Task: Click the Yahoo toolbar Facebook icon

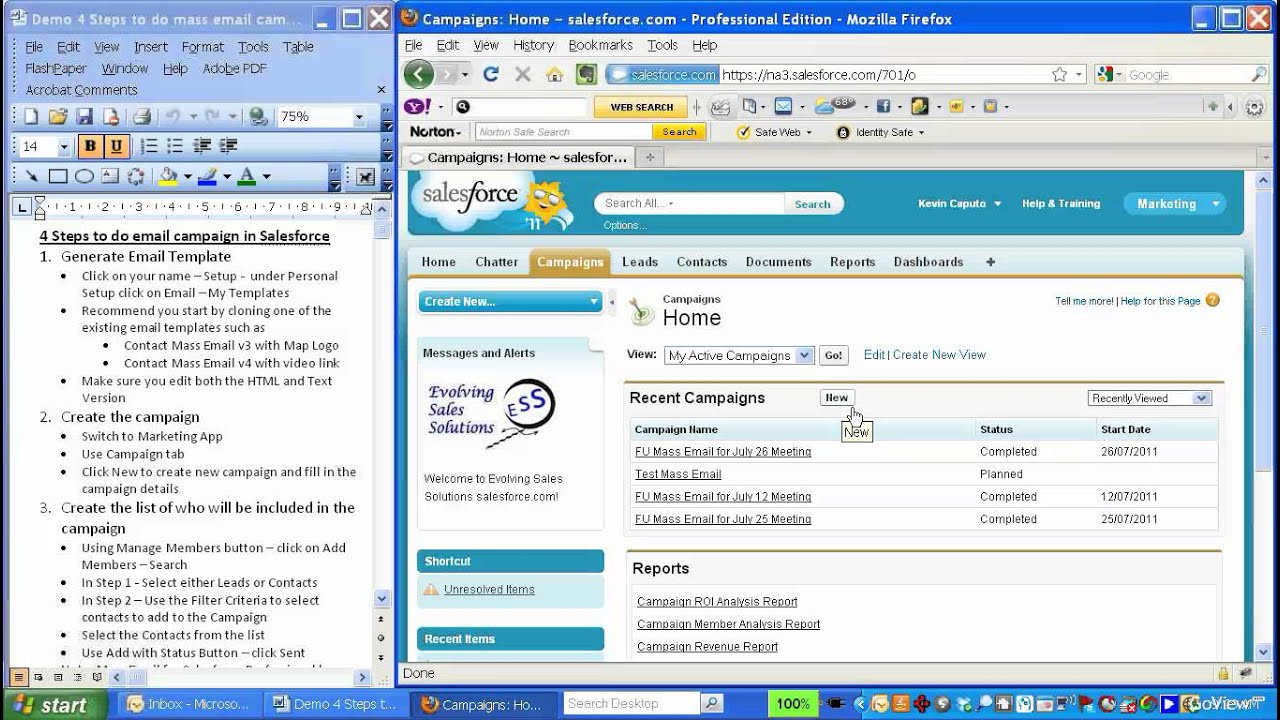Action: tap(883, 106)
